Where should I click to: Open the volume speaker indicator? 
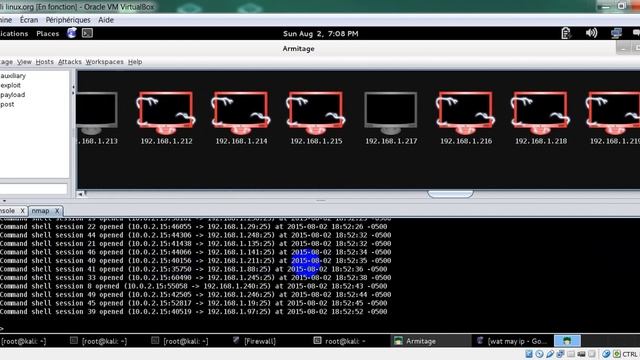point(591,33)
